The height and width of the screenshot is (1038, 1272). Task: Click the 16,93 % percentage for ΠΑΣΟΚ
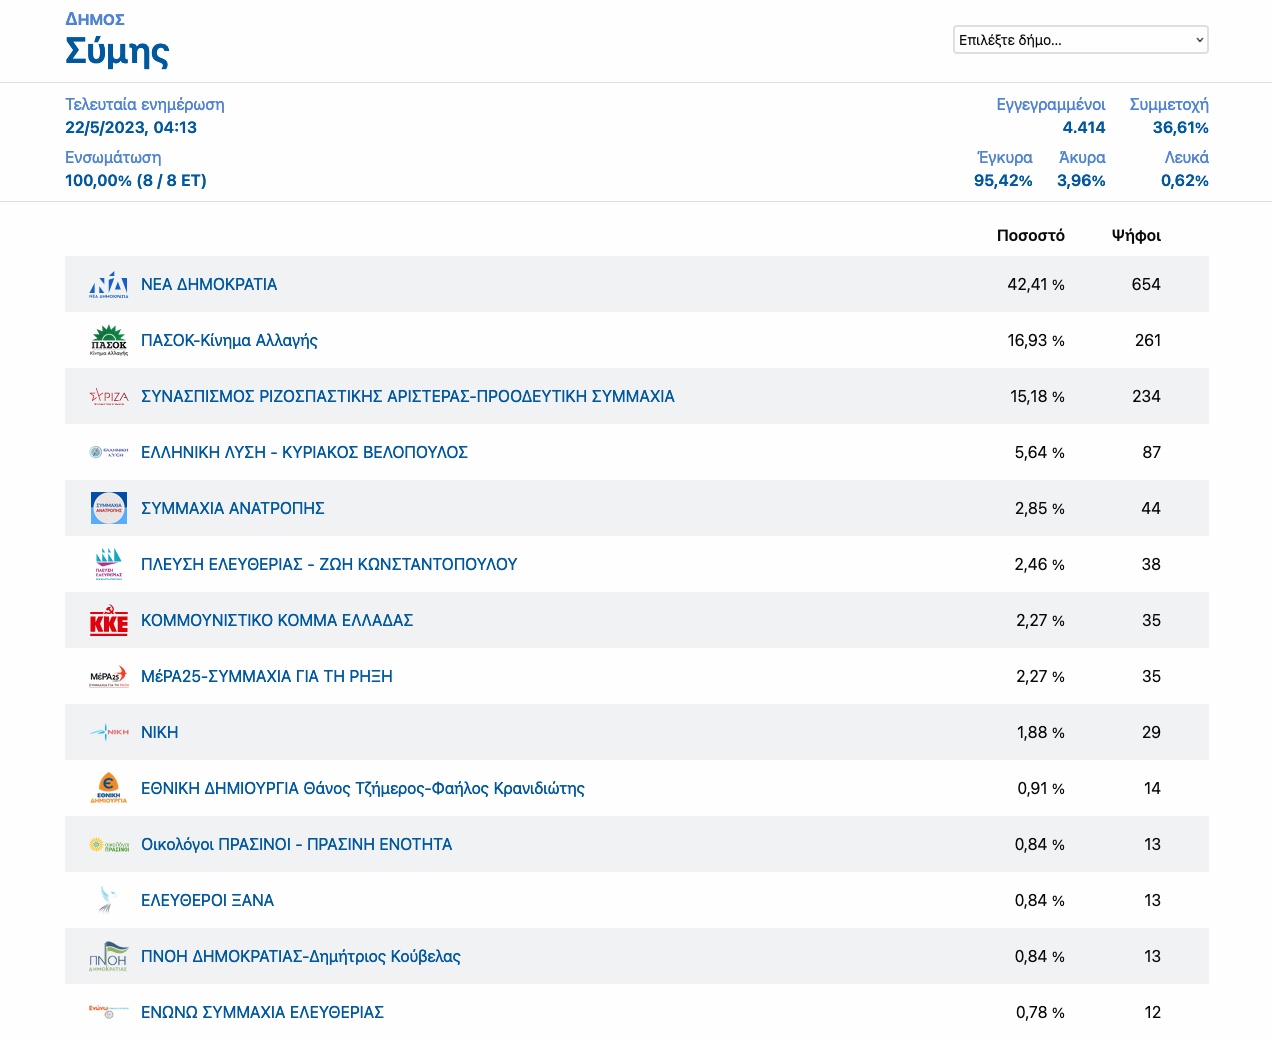1036,340
